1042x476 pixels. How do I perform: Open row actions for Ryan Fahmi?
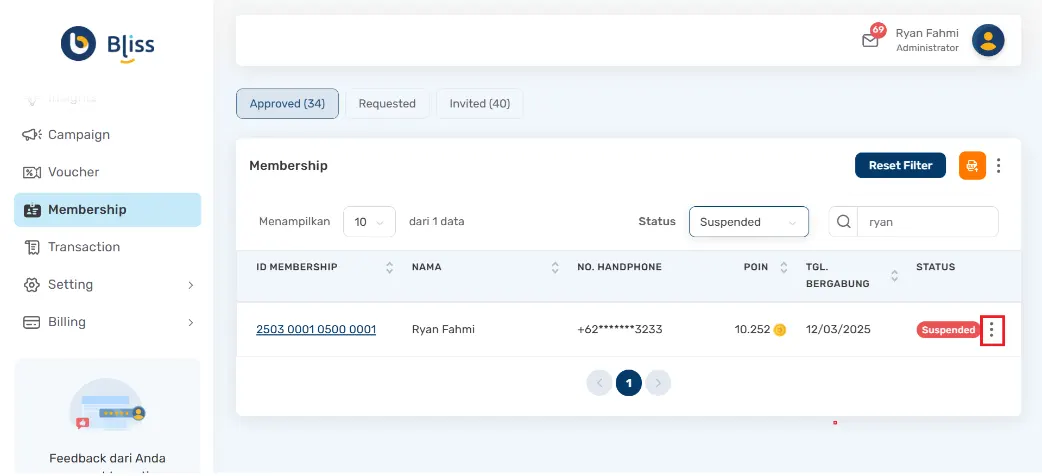[992, 330]
